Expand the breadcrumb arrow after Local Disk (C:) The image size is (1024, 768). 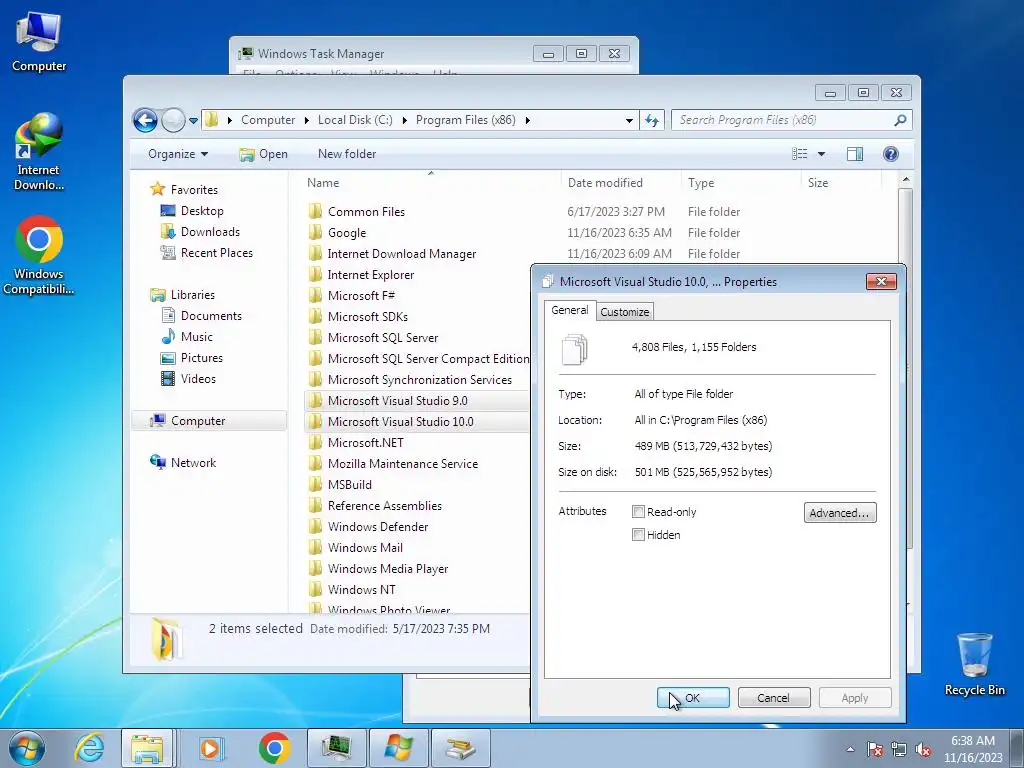click(x=404, y=120)
